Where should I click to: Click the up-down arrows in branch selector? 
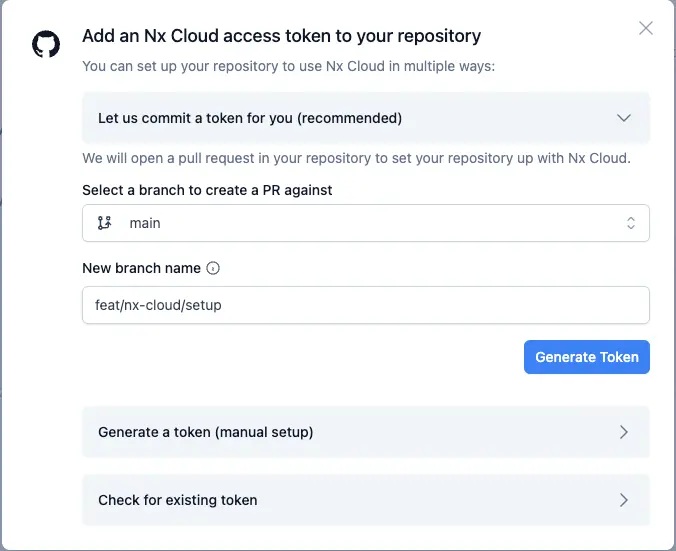pyautogui.click(x=631, y=223)
